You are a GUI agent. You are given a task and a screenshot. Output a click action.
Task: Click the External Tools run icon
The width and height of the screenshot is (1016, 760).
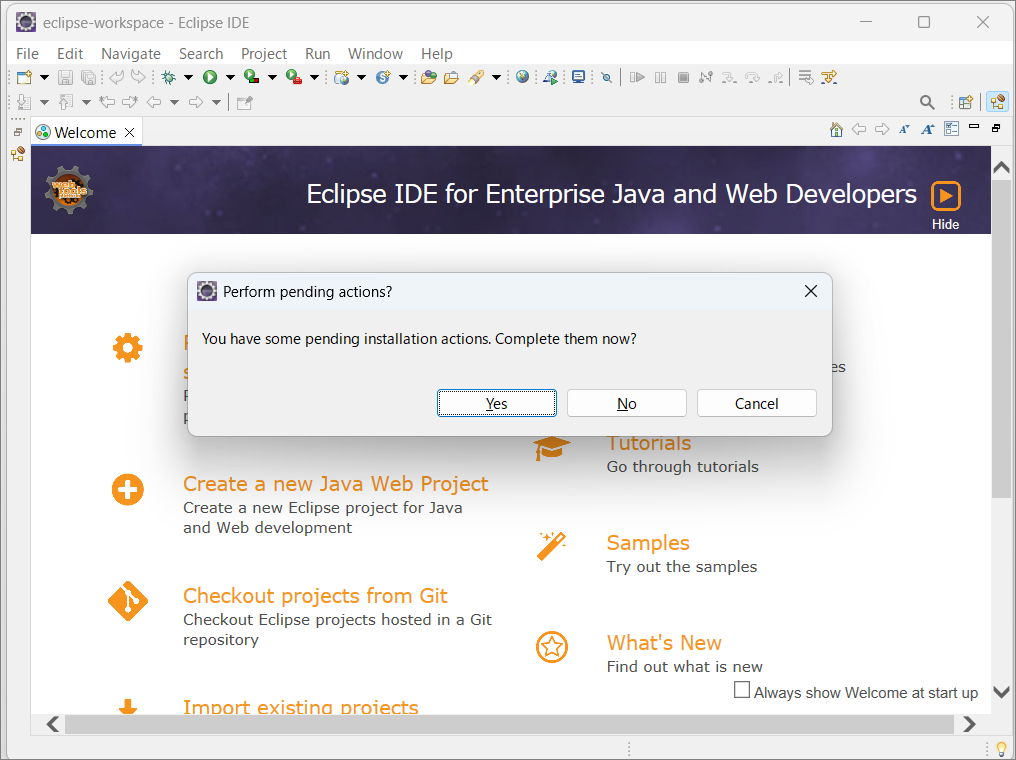(294, 78)
